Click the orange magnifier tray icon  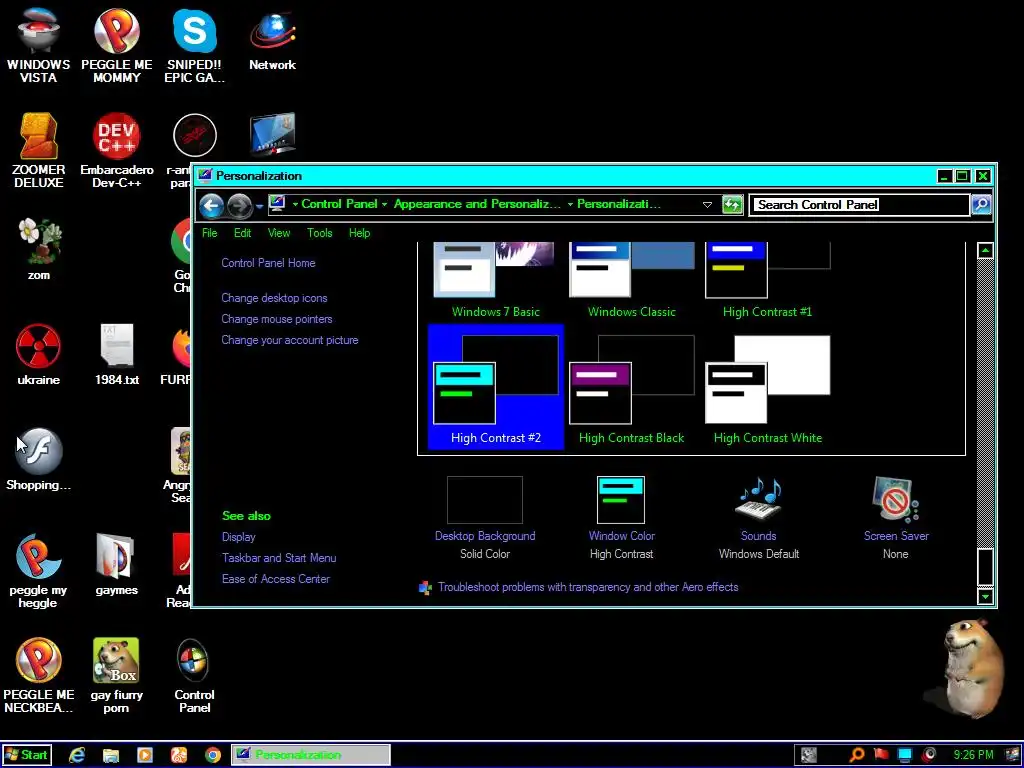coord(857,755)
